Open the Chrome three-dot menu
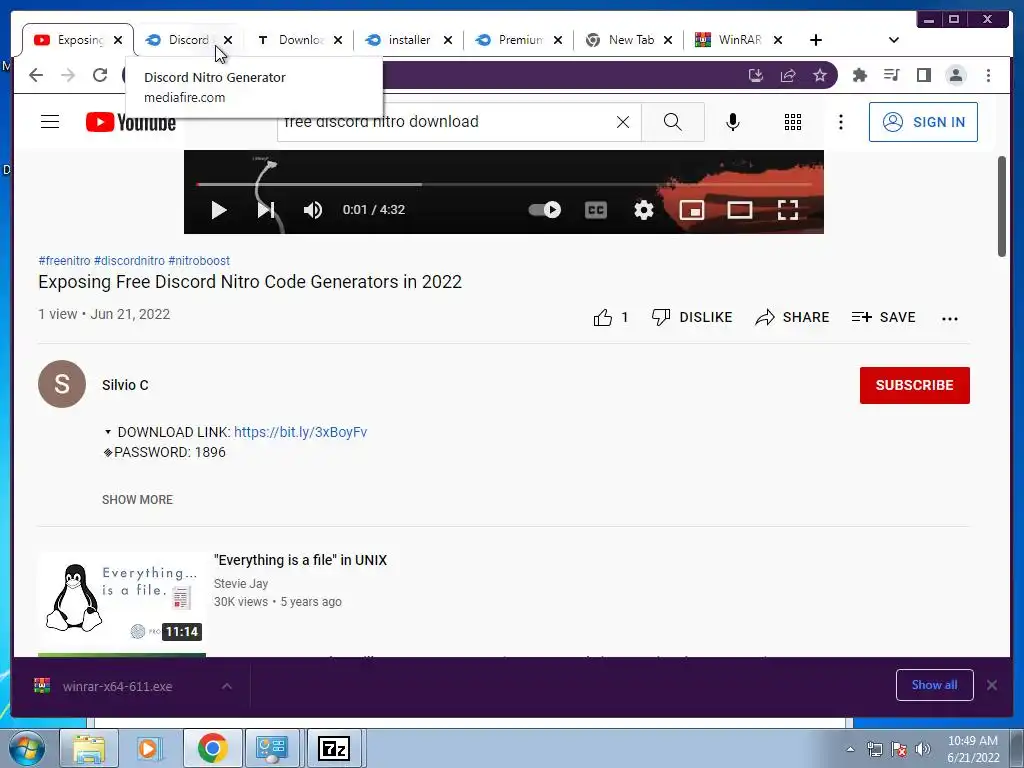 point(988,76)
